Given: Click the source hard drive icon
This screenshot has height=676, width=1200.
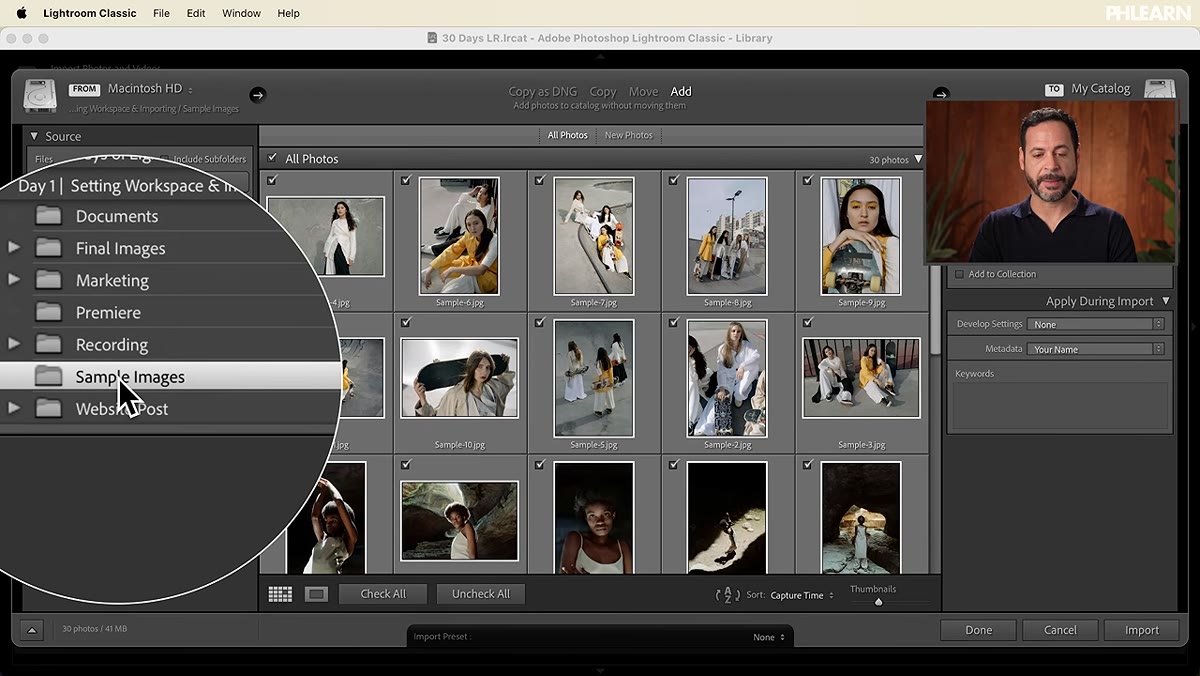Looking at the screenshot, I should [x=40, y=96].
